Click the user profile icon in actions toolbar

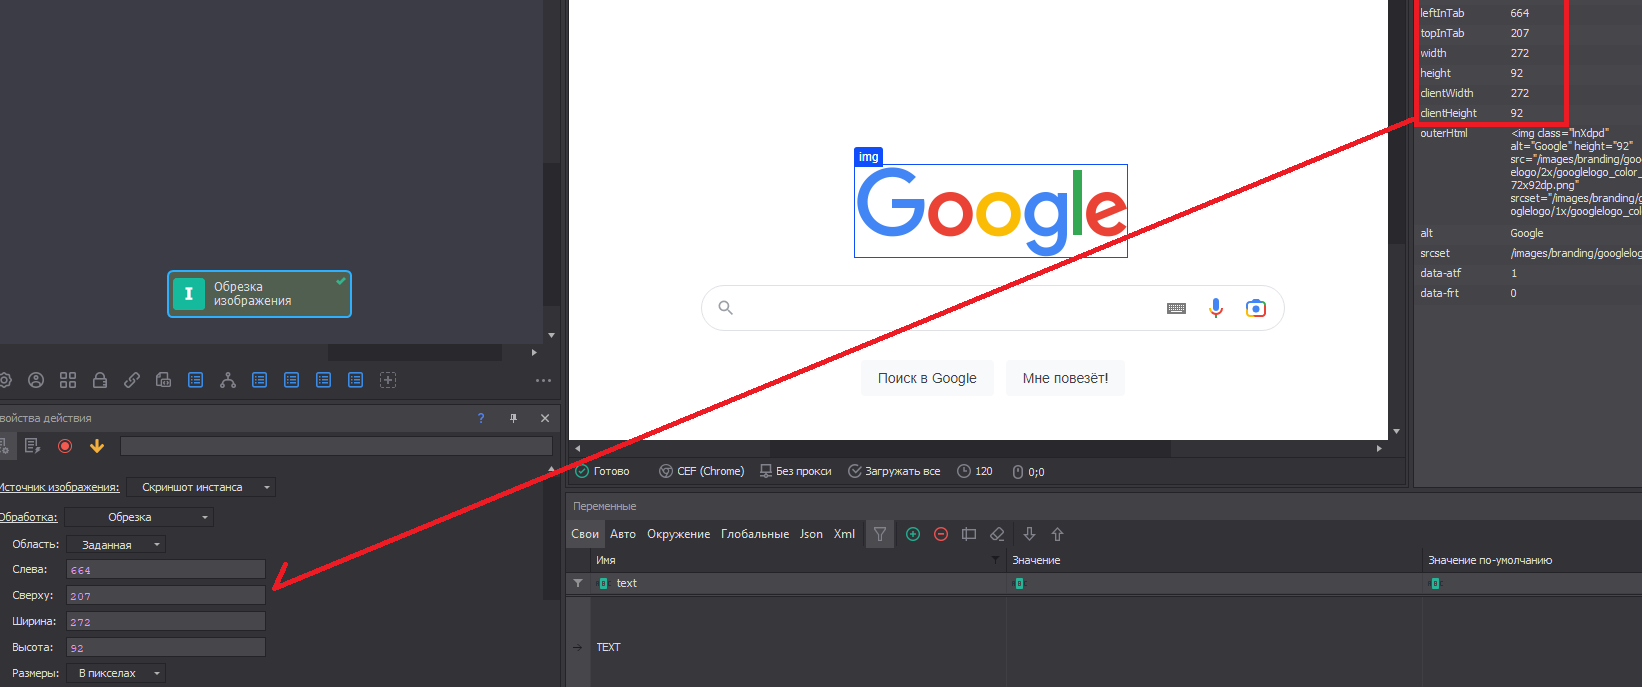coord(36,380)
